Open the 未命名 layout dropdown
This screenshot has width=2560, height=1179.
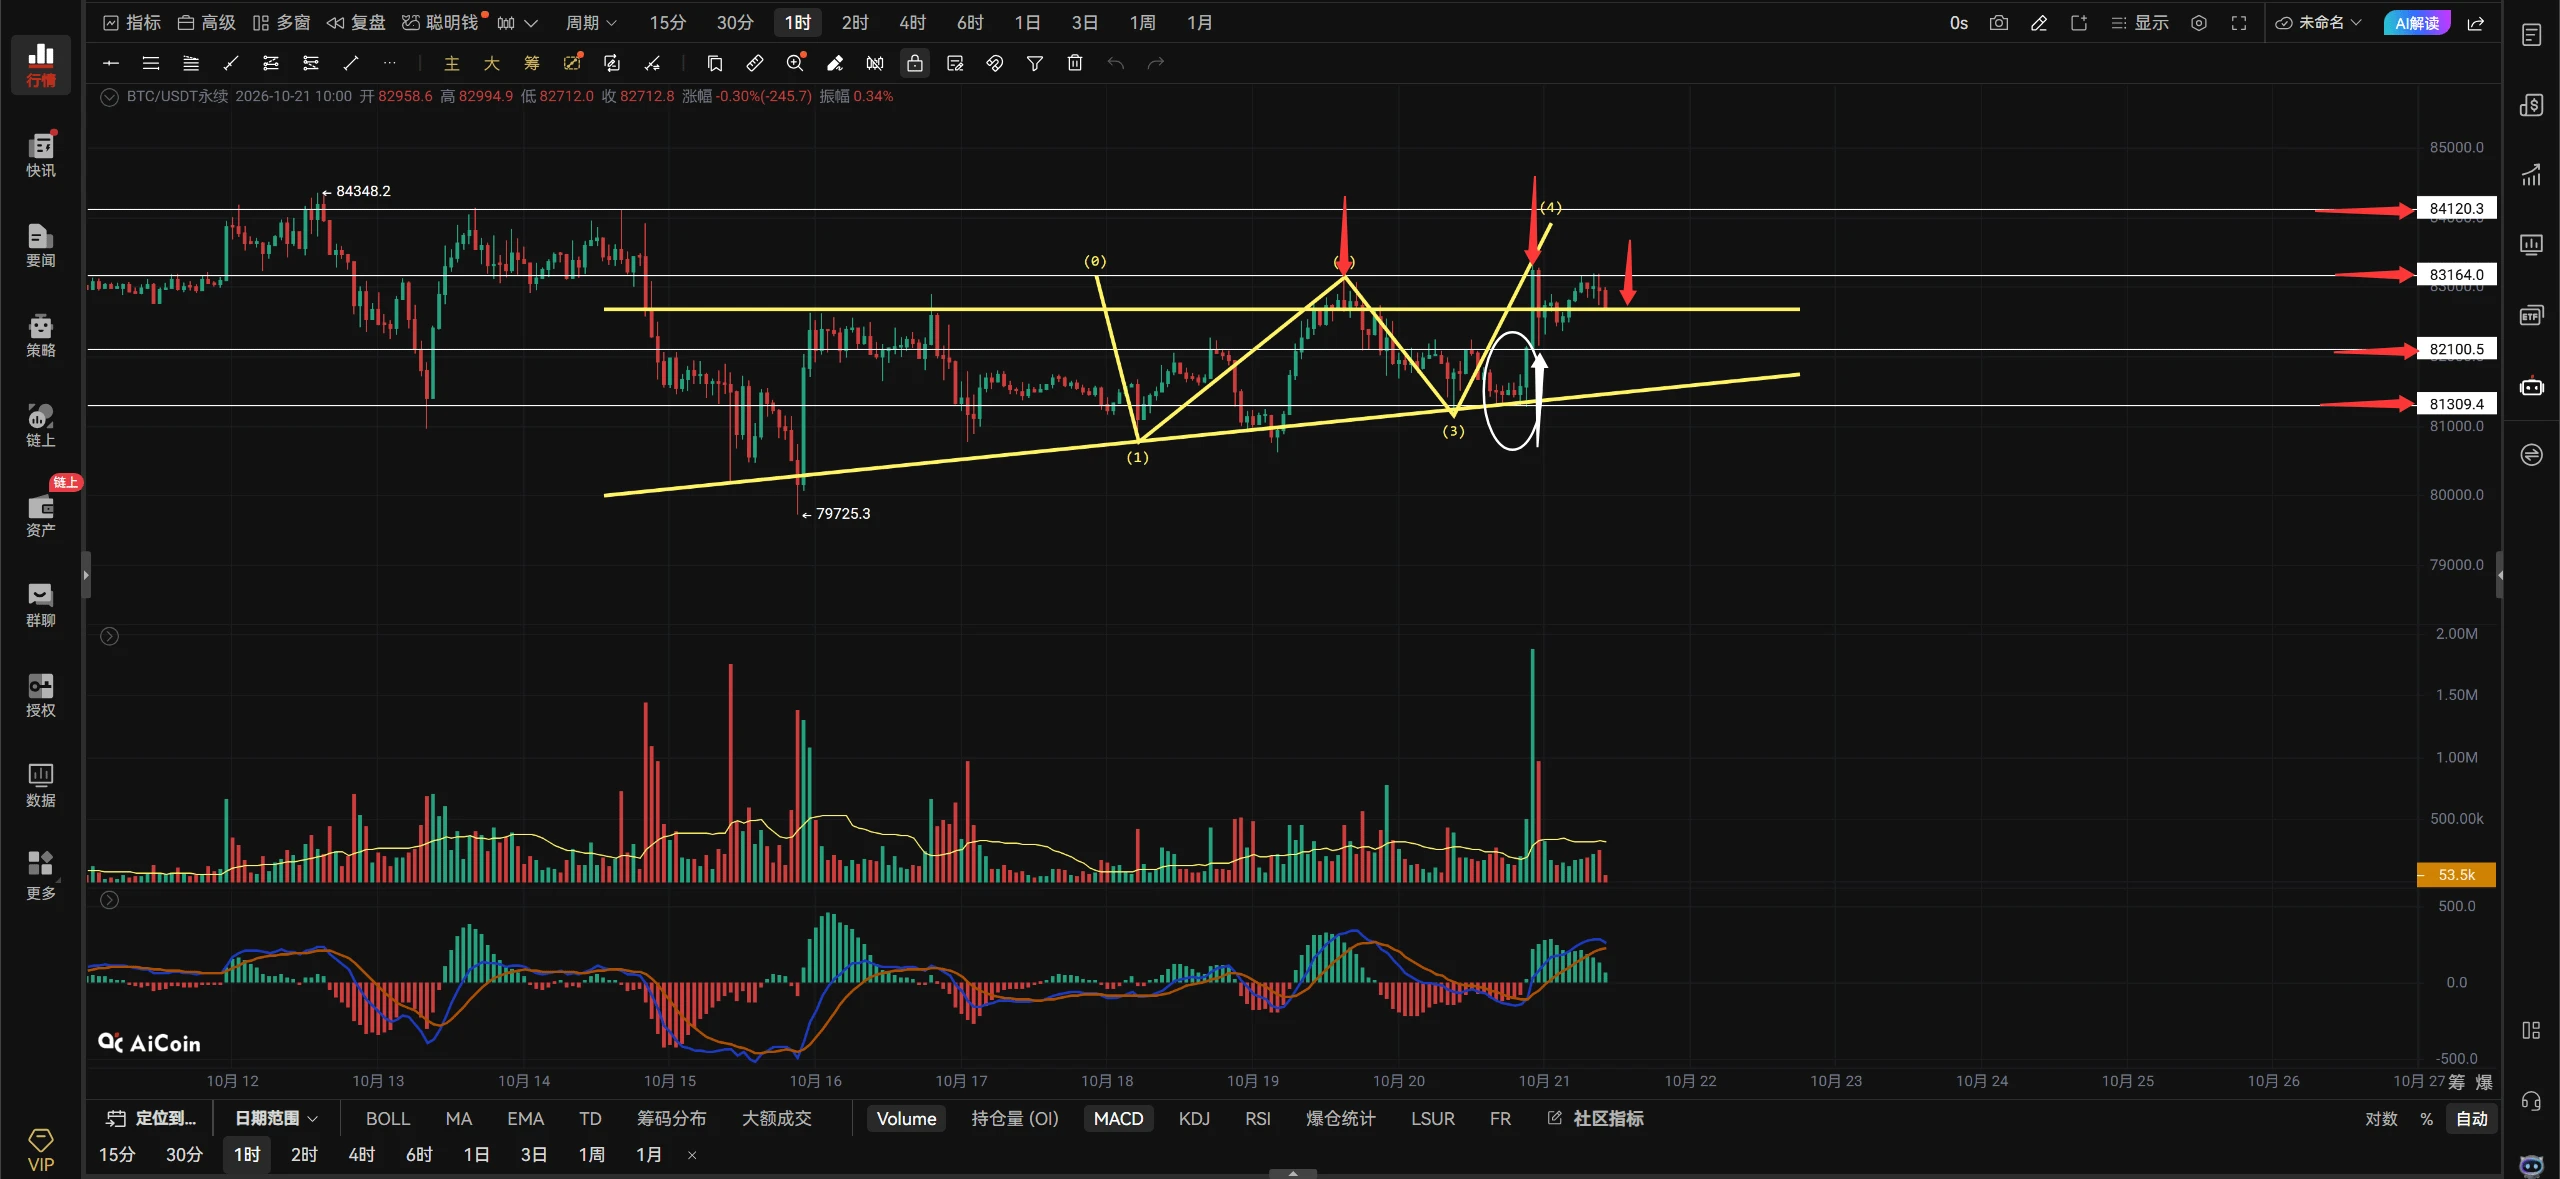tap(2318, 22)
